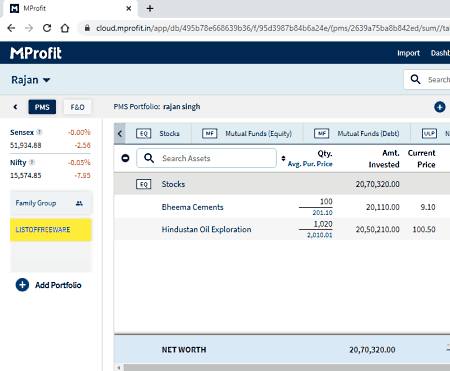
Task: Open the Family Group entry
Action: tap(51, 203)
